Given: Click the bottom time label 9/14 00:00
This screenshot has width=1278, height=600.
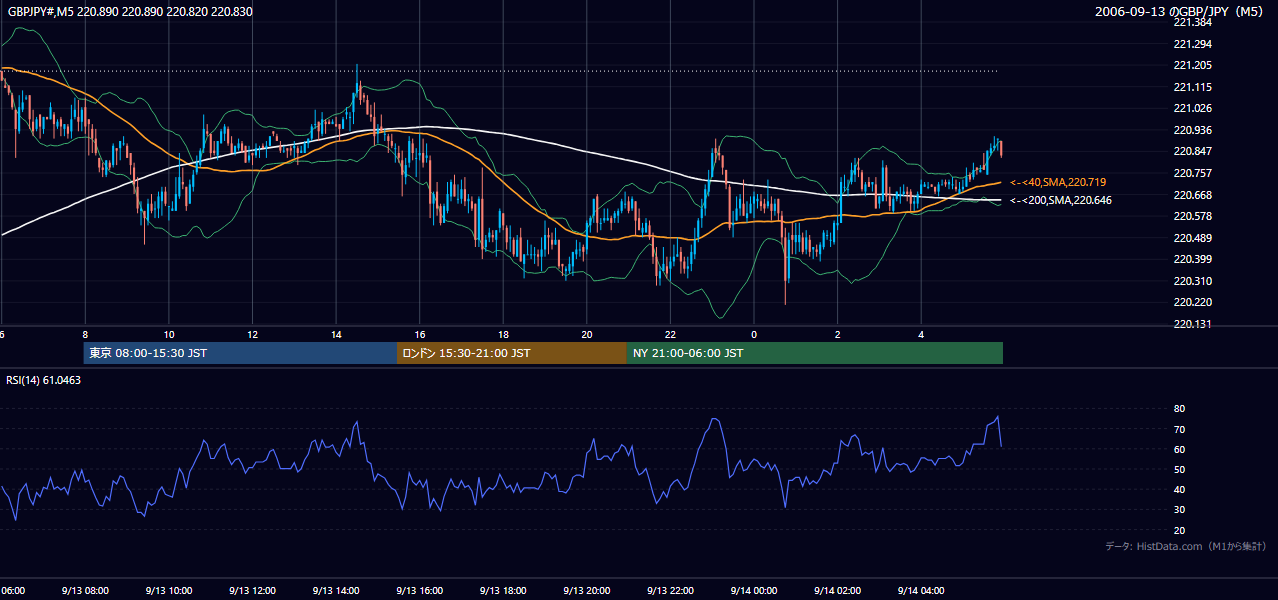Looking at the screenshot, I should click(753, 591).
